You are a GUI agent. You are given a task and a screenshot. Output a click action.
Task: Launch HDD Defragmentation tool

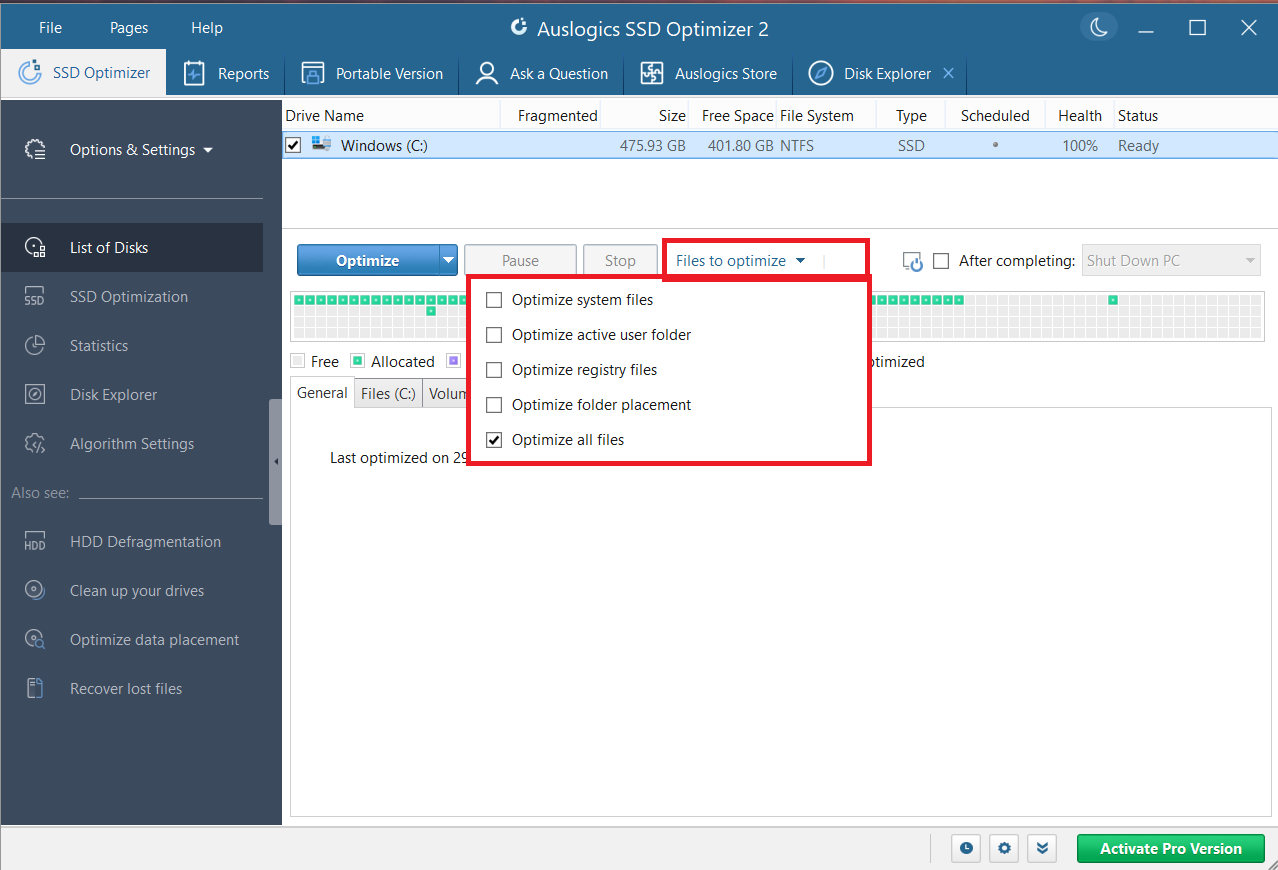tap(145, 541)
